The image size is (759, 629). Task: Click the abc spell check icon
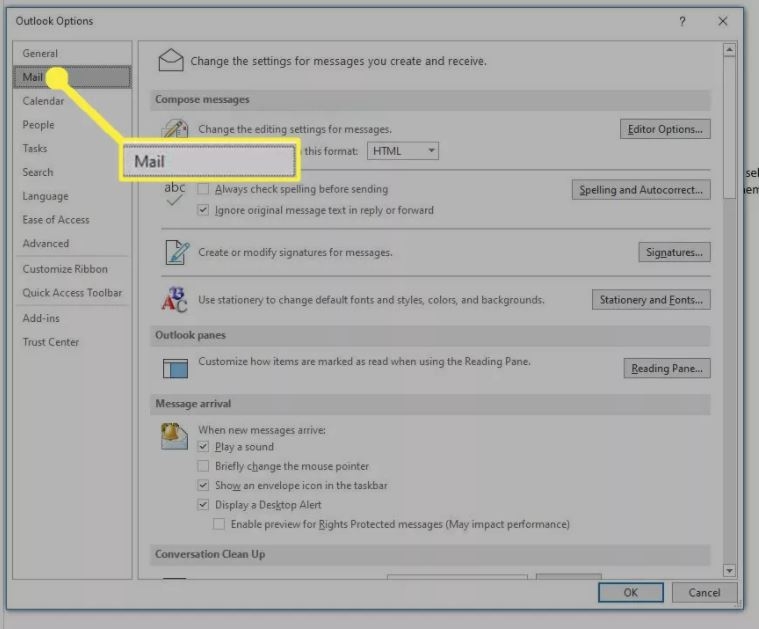tap(174, 194)
